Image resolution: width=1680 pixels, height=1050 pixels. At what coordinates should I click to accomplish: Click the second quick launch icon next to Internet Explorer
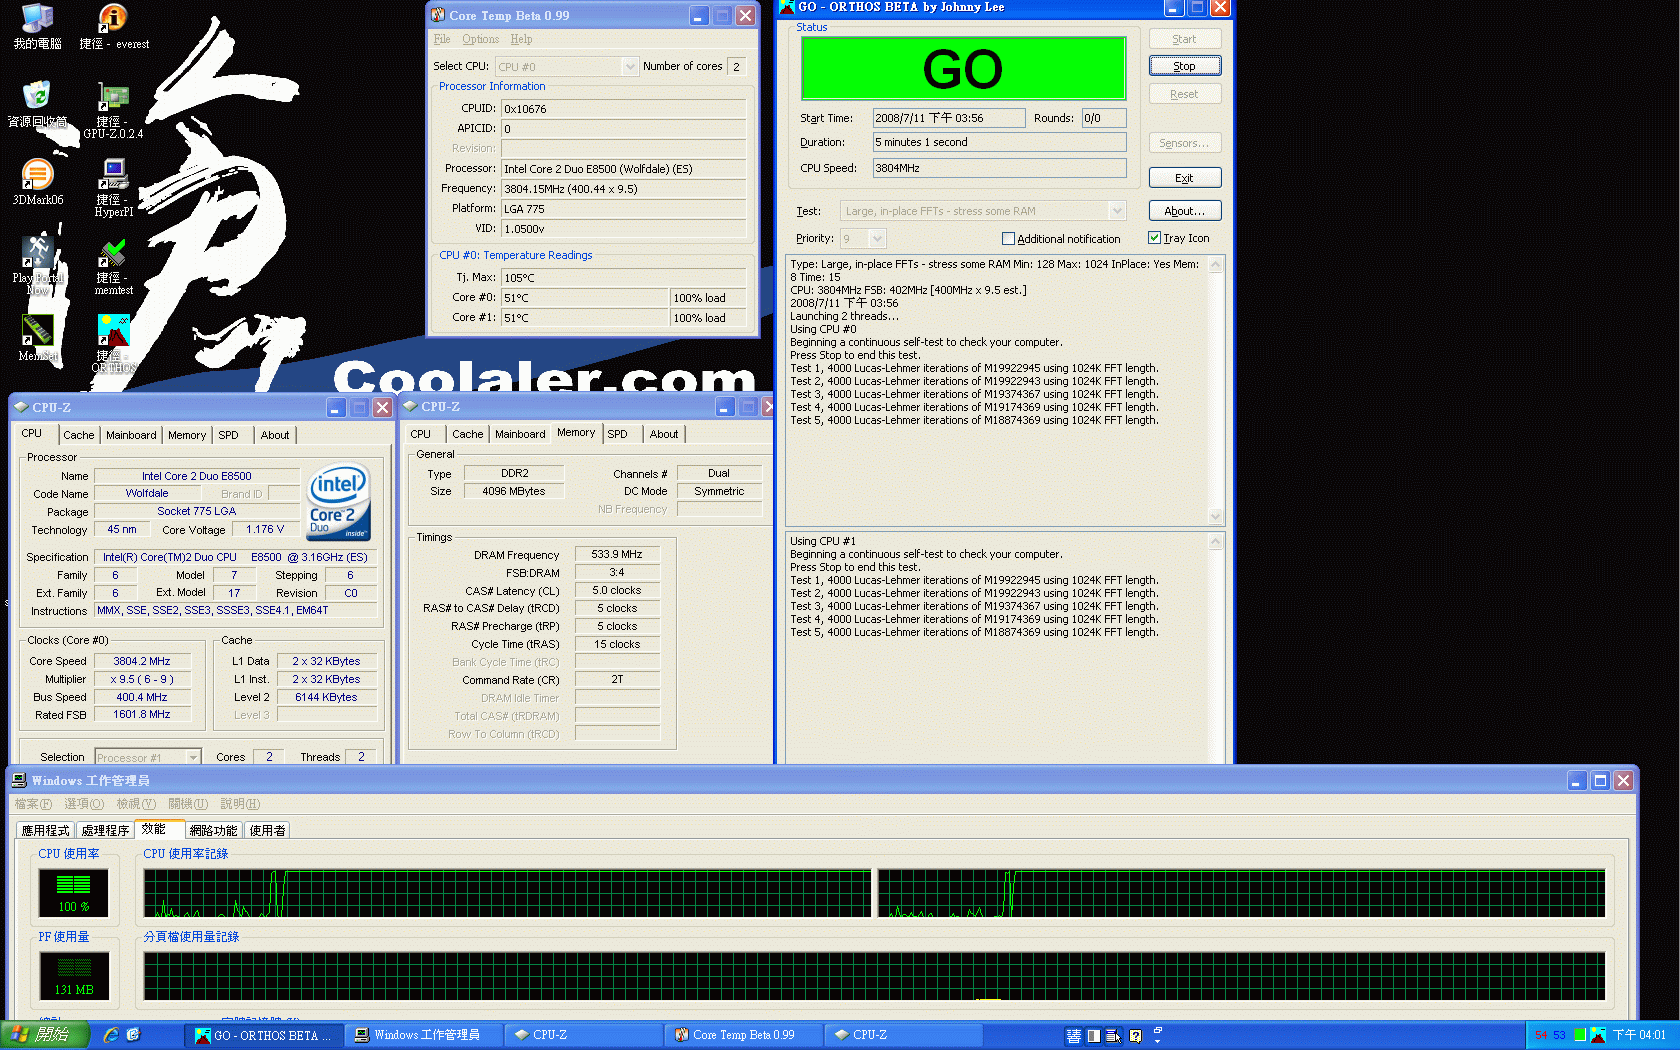pyautogui.click(x=133, y=1035)
